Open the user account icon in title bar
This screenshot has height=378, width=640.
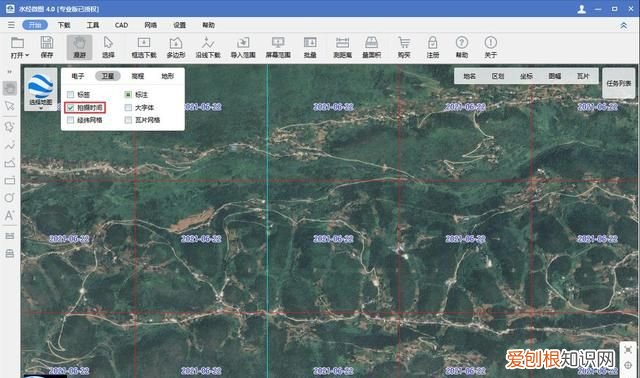point(582,9)
